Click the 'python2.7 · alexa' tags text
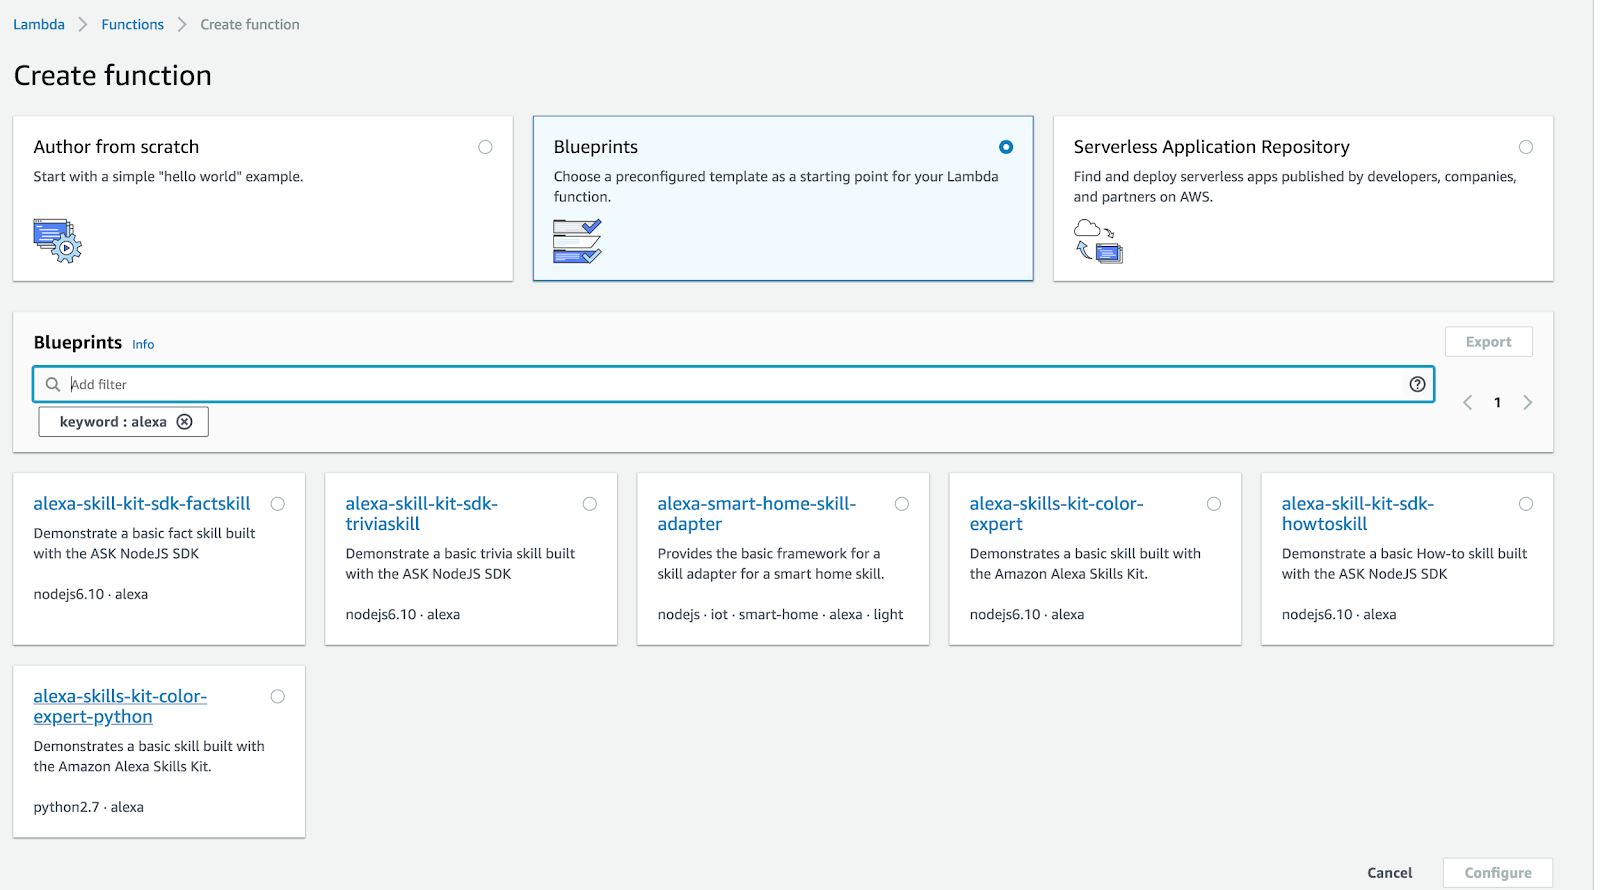This screenshot has height=890, width=1600. [88, 807]
